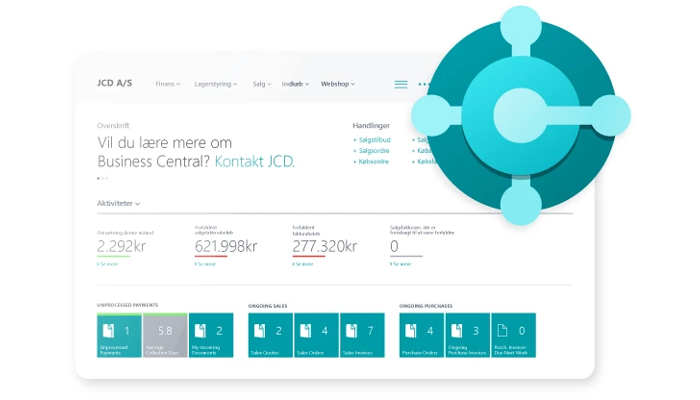Click the 2.292kr turnover value
The width and height of the screenshot is (700, 400).
[x=121, y=246]
